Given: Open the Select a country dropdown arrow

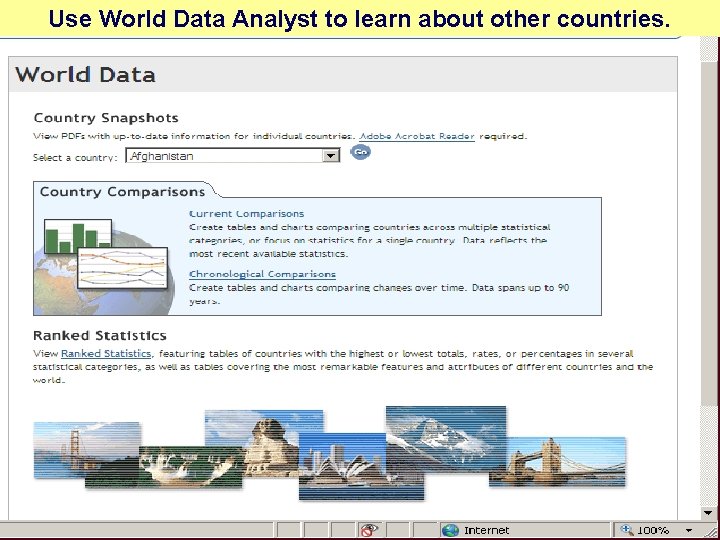Looking at the screenshot, I should pyautogui.click(x=330, y=156).
